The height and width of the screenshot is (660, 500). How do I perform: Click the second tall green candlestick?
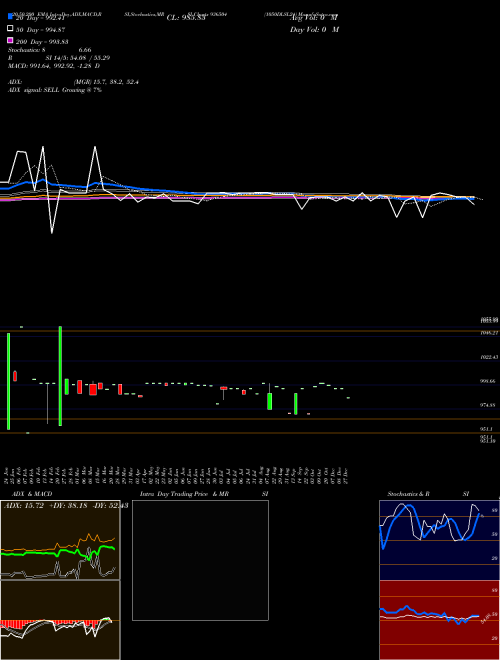(x=61, y=376)
